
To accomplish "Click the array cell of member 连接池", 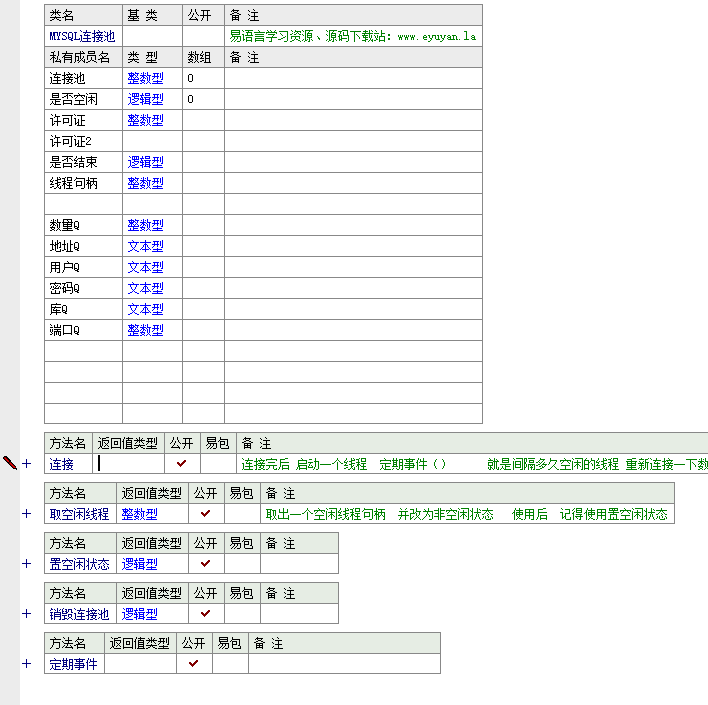I will tap(203, 78).
